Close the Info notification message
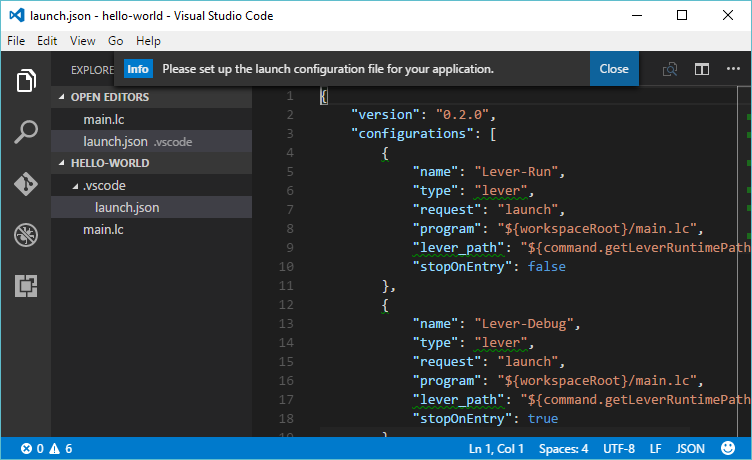The image size is (752, 460). point(613,69)
